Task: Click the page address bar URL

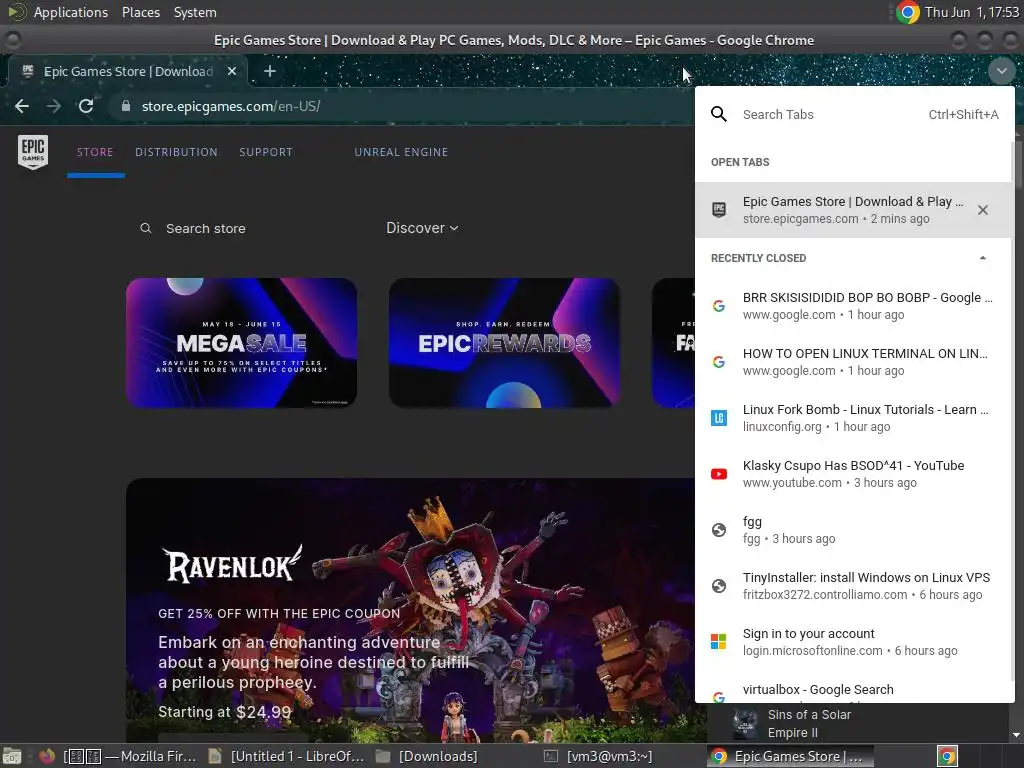Action: (231, 106)
